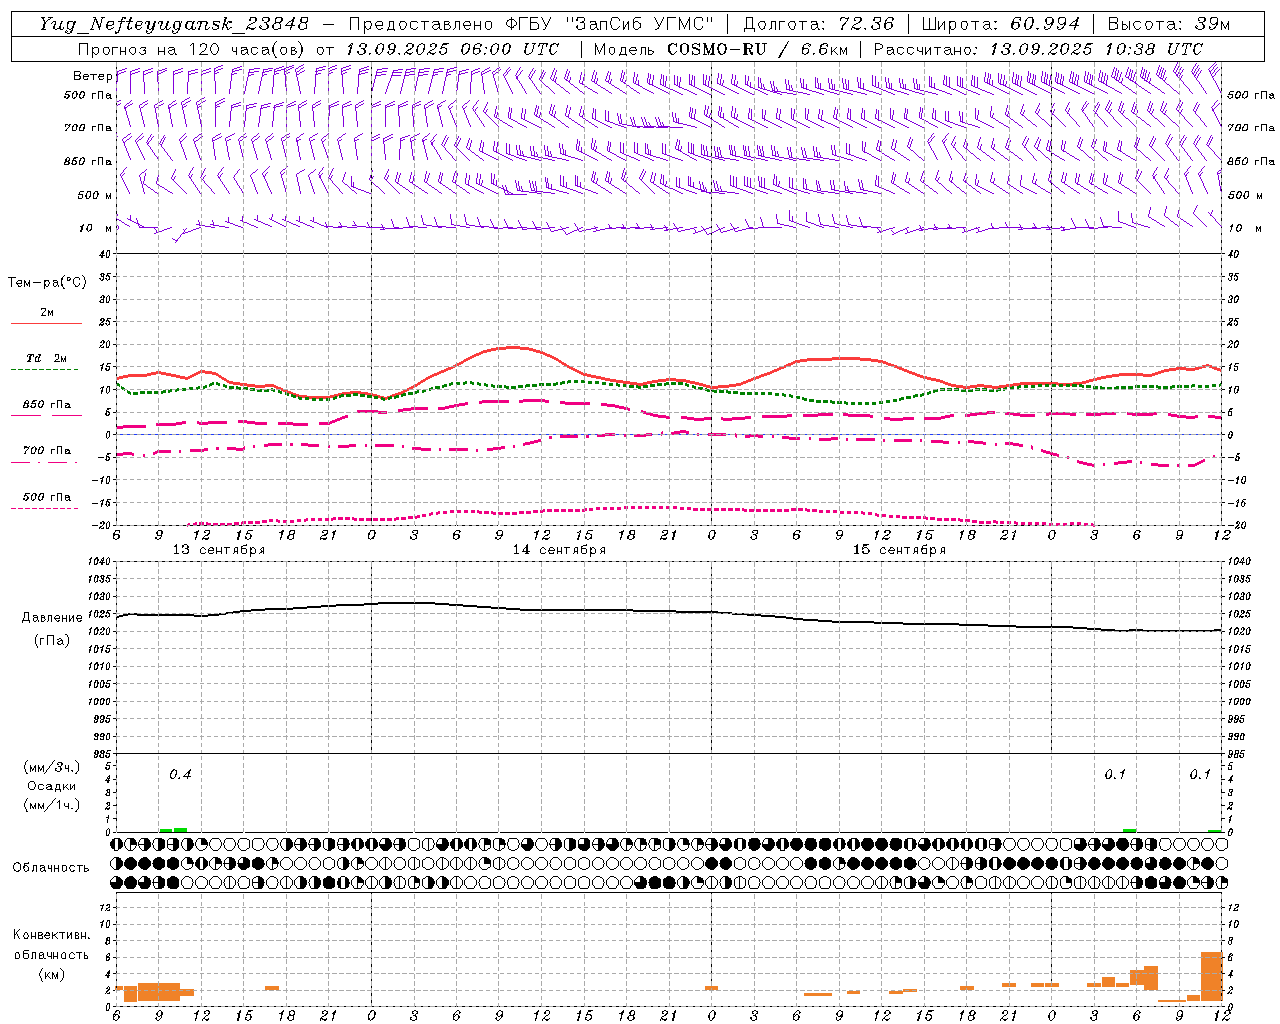
Task: Click '500 гПа' in the temperature legend
Action: [x=46, y=497]
